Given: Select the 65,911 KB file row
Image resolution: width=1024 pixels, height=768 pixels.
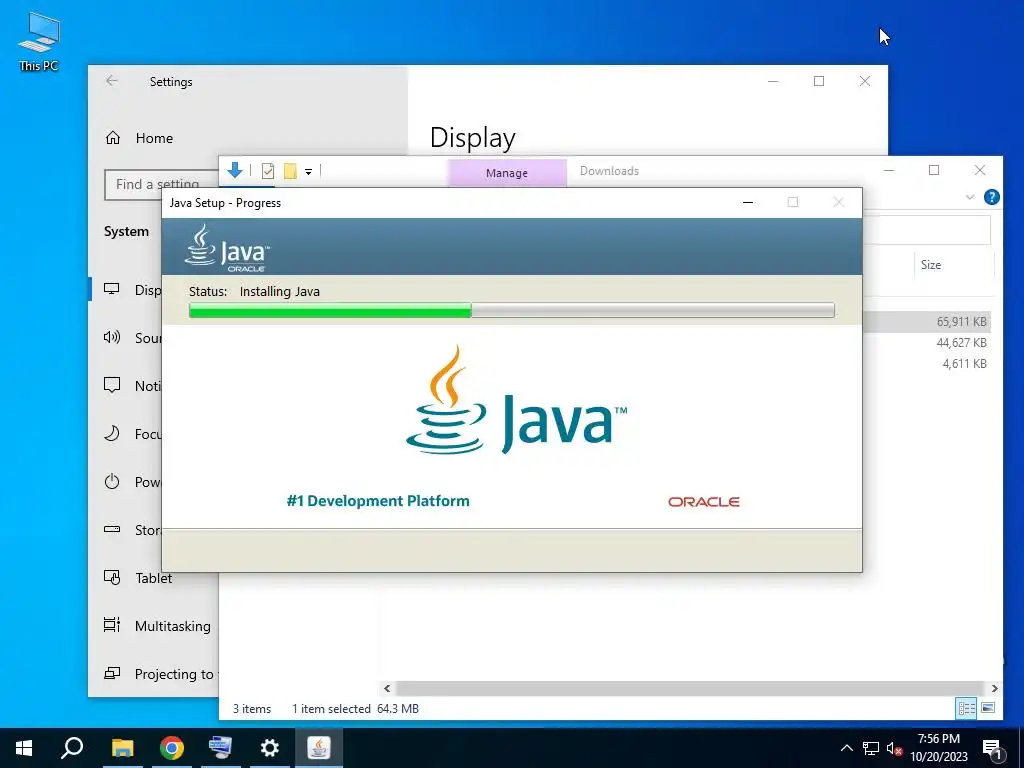Looking at the screenshot, I should pyautogui.click(x=927, y=321).
